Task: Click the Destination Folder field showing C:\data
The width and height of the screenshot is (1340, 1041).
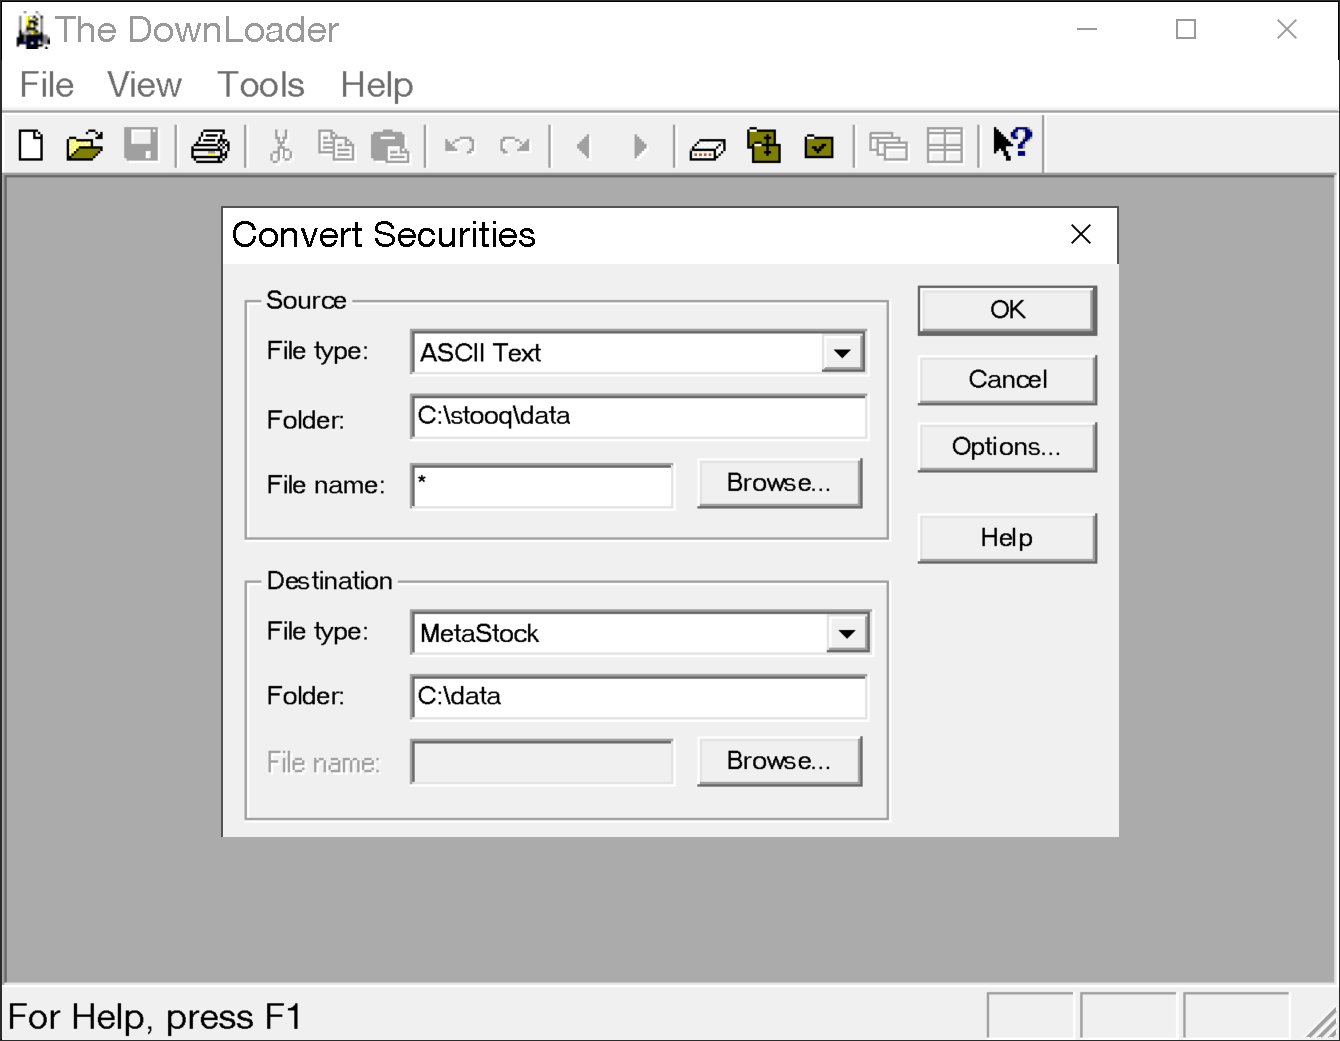Action: [x=638, y=697]
